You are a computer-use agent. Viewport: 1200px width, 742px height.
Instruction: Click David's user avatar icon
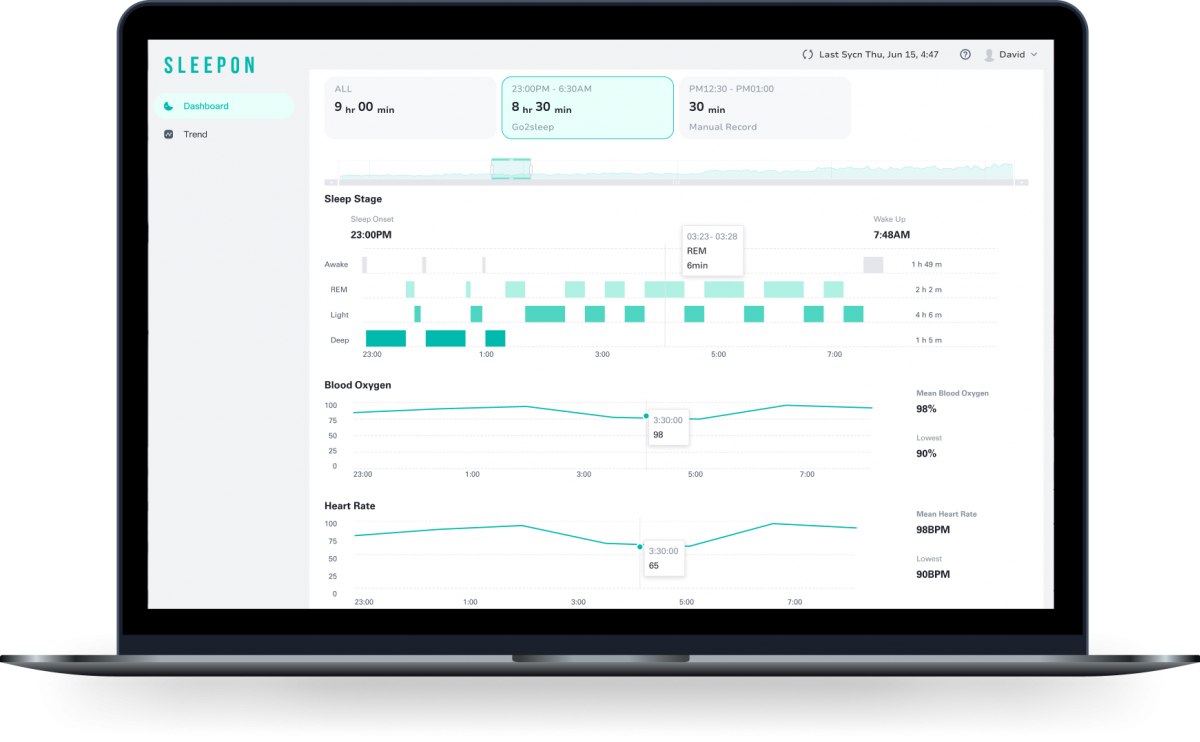click(989, 55)
